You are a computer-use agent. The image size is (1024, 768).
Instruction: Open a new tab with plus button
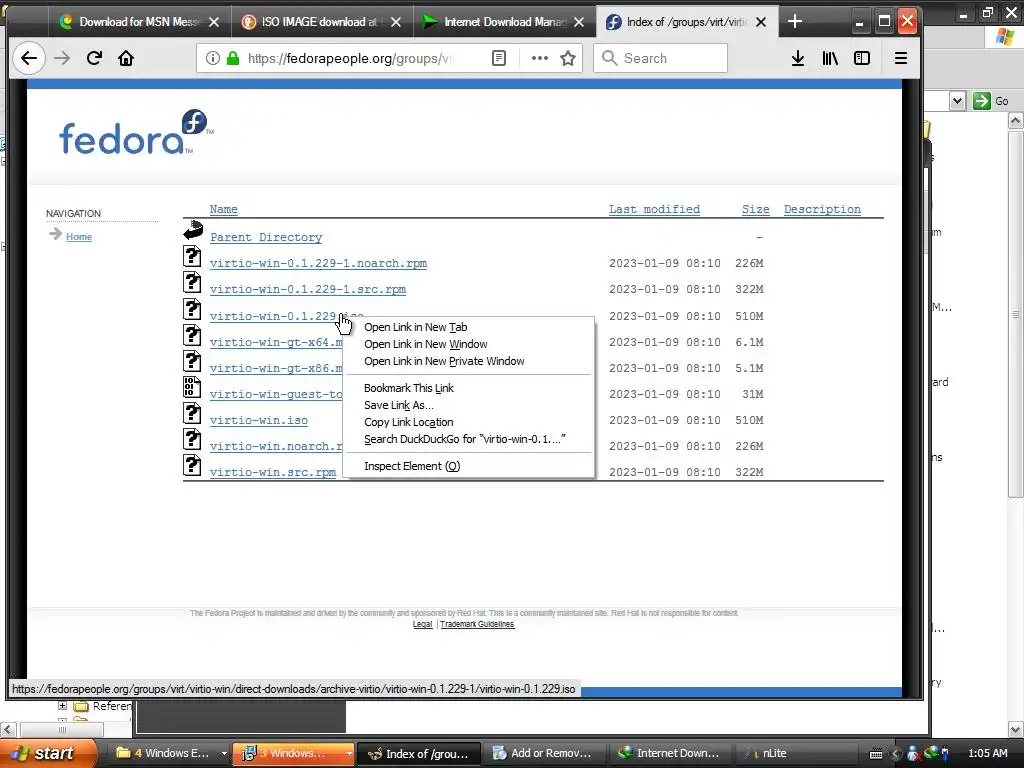tap(794, 22)
